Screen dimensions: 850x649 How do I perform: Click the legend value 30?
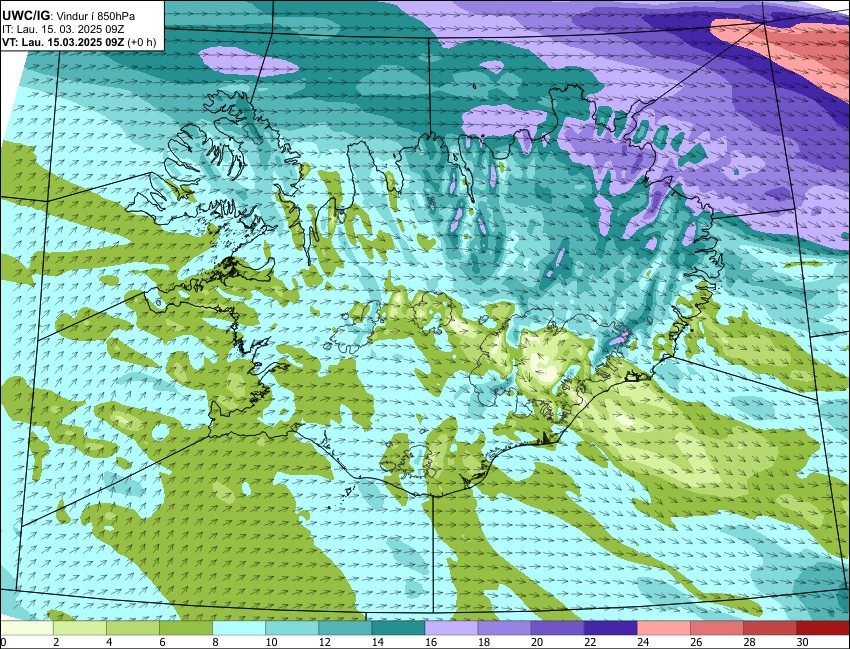coord(802,642)
